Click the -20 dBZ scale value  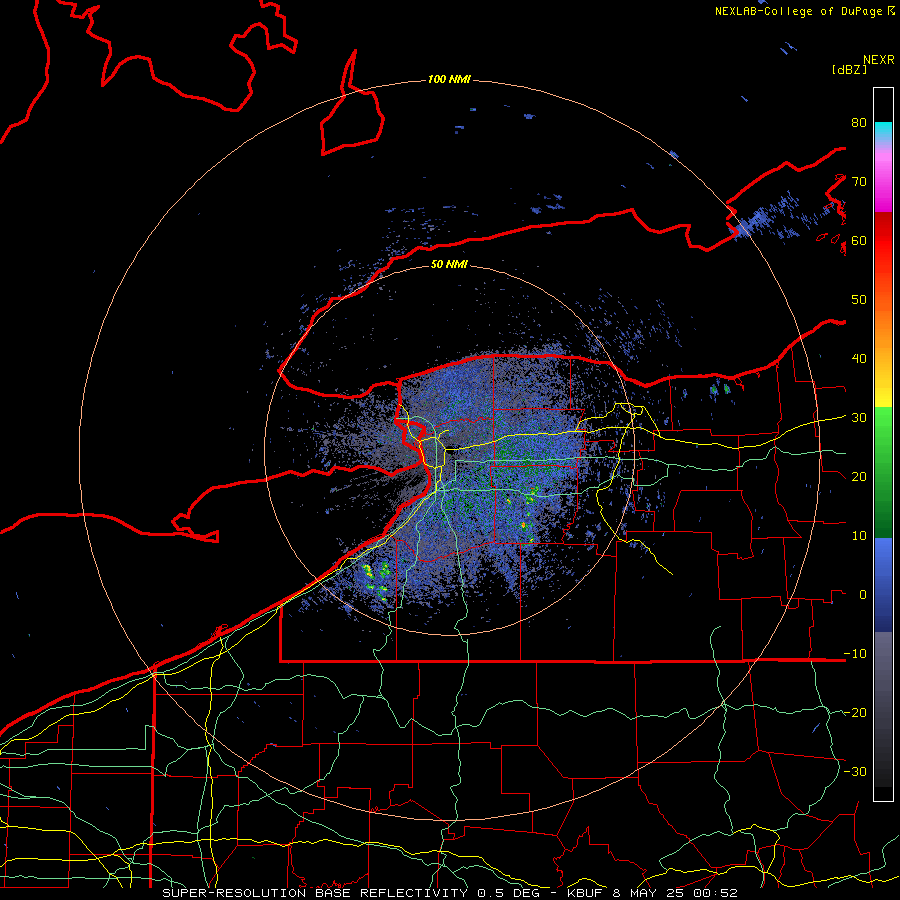[855, 712]
